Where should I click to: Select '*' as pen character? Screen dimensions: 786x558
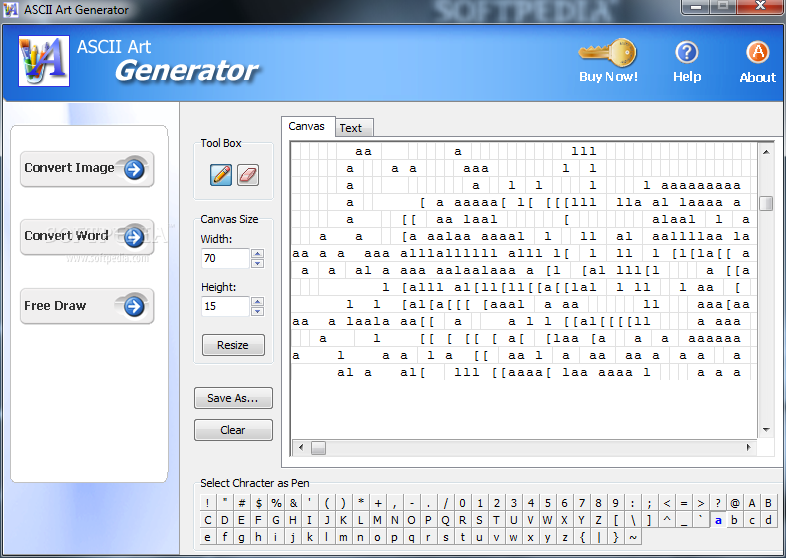click(360, 503)
